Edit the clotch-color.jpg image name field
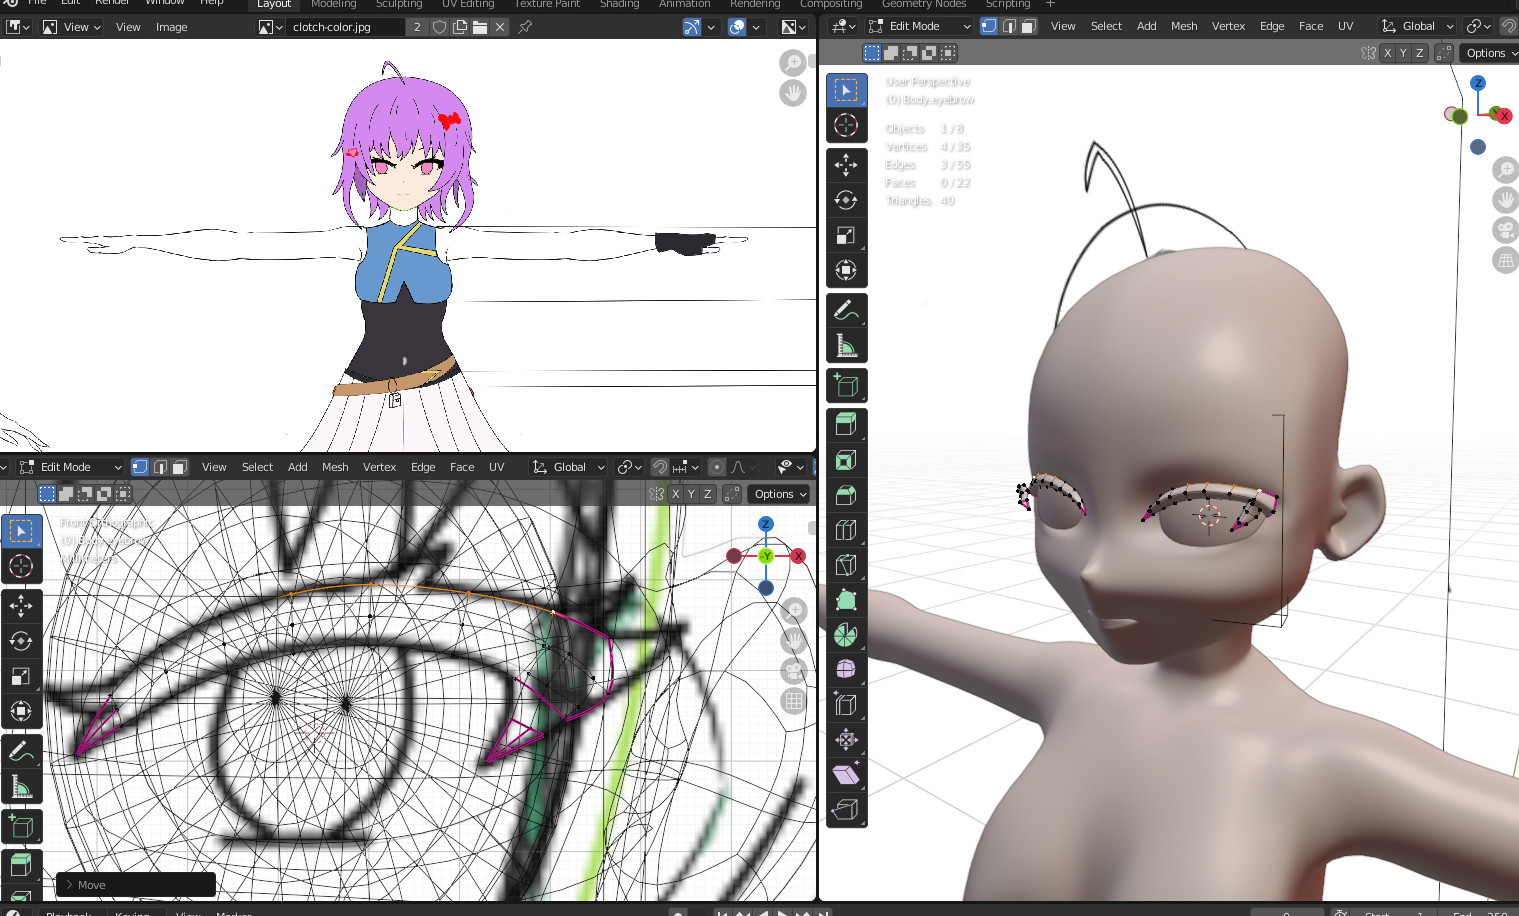Image resolution: width=1519 pixels, height=916 pixels. point(345,27)
